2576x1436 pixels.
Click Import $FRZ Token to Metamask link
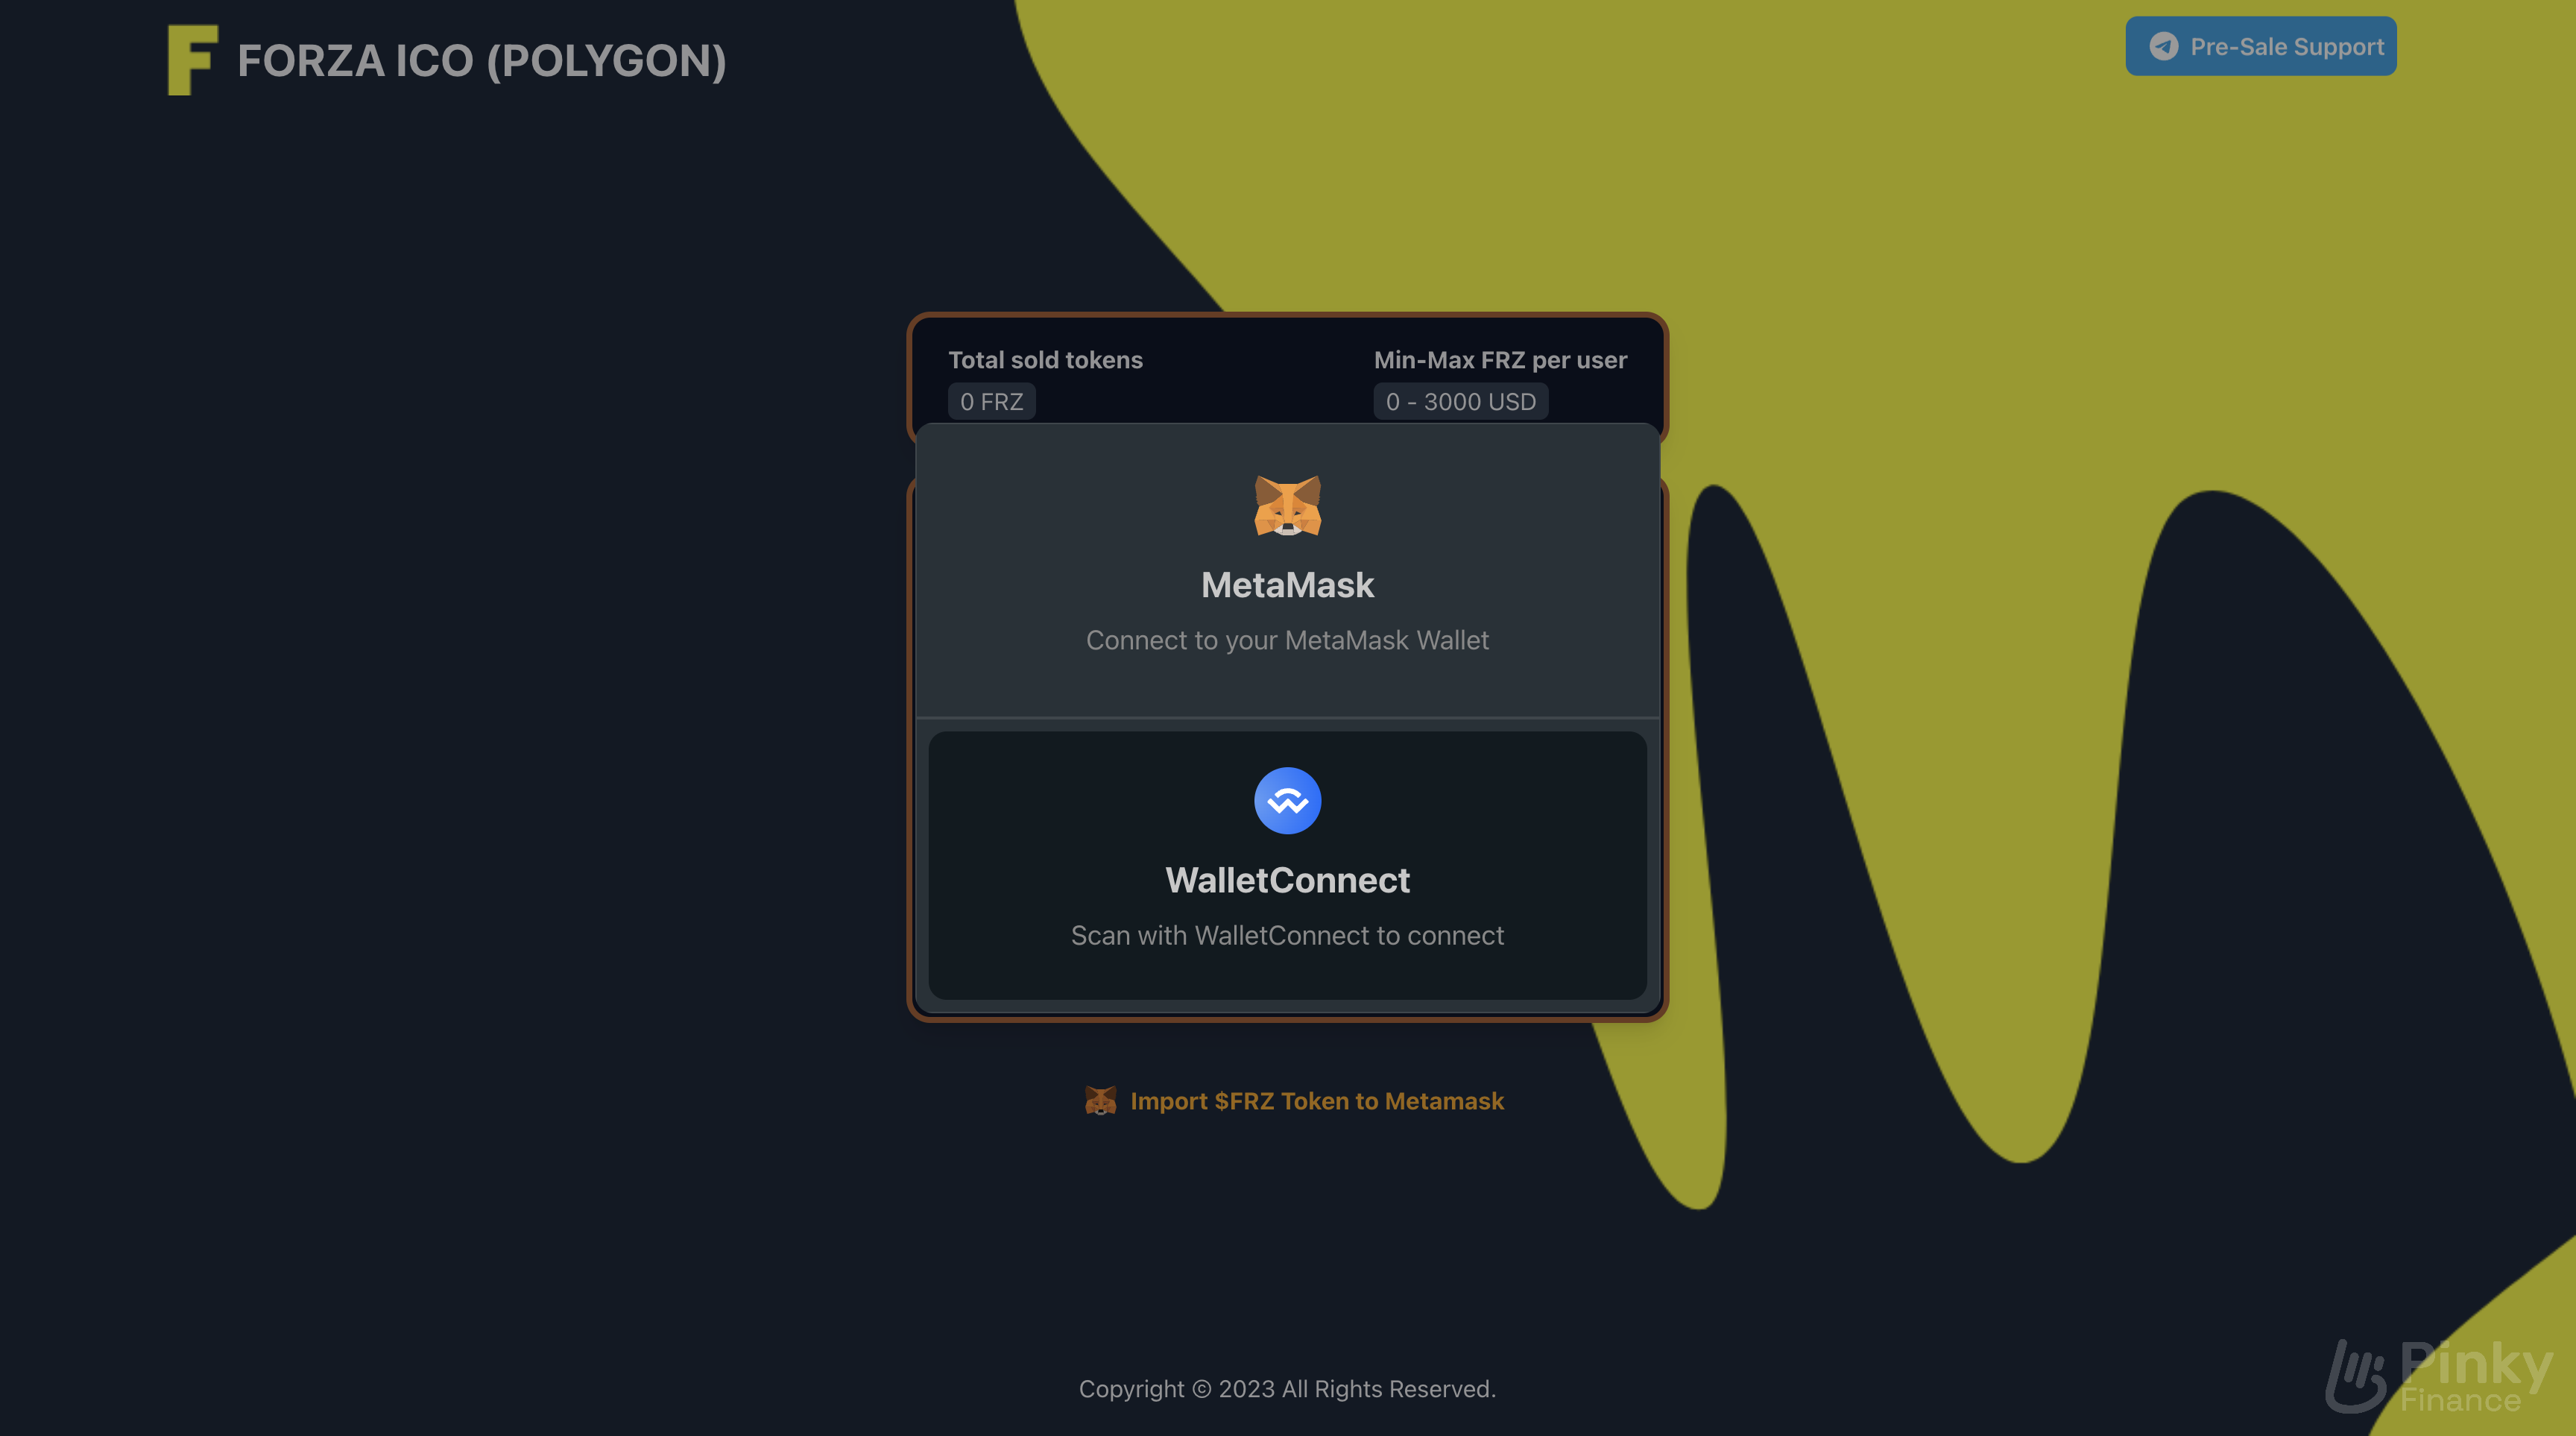[1316, 1100]
